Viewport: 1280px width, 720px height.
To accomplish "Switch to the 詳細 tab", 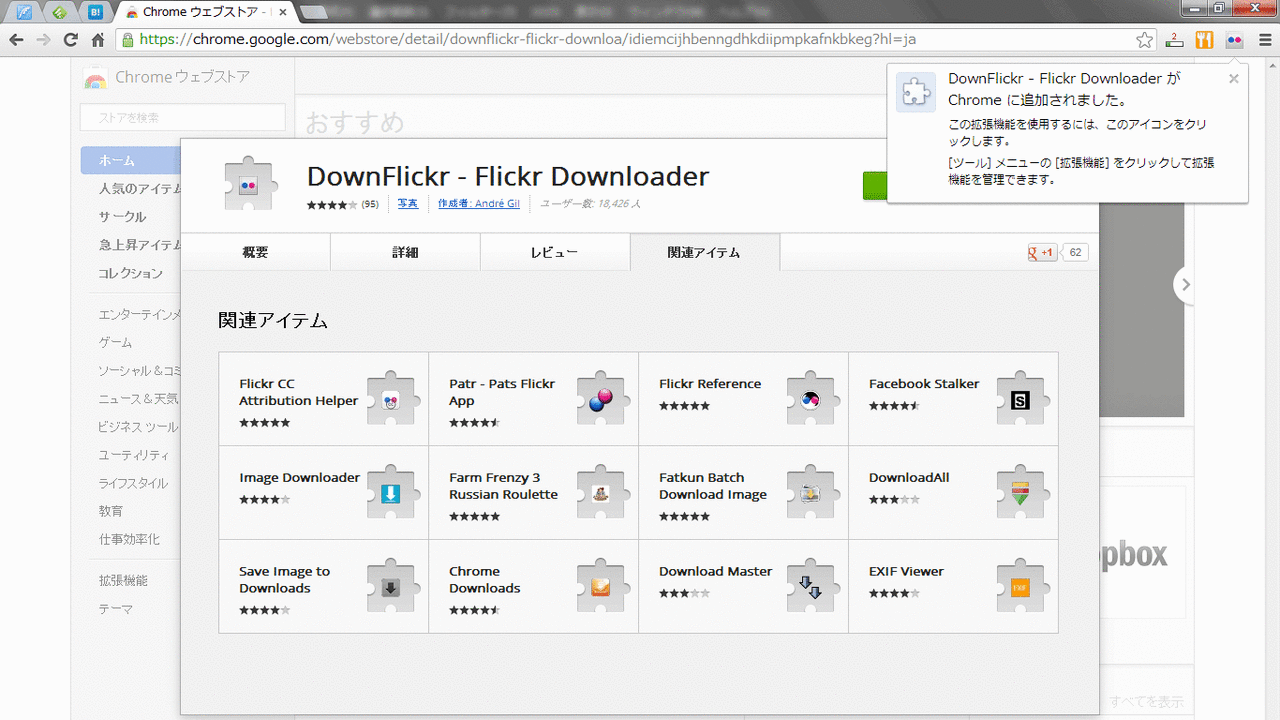I will point(405,252).
